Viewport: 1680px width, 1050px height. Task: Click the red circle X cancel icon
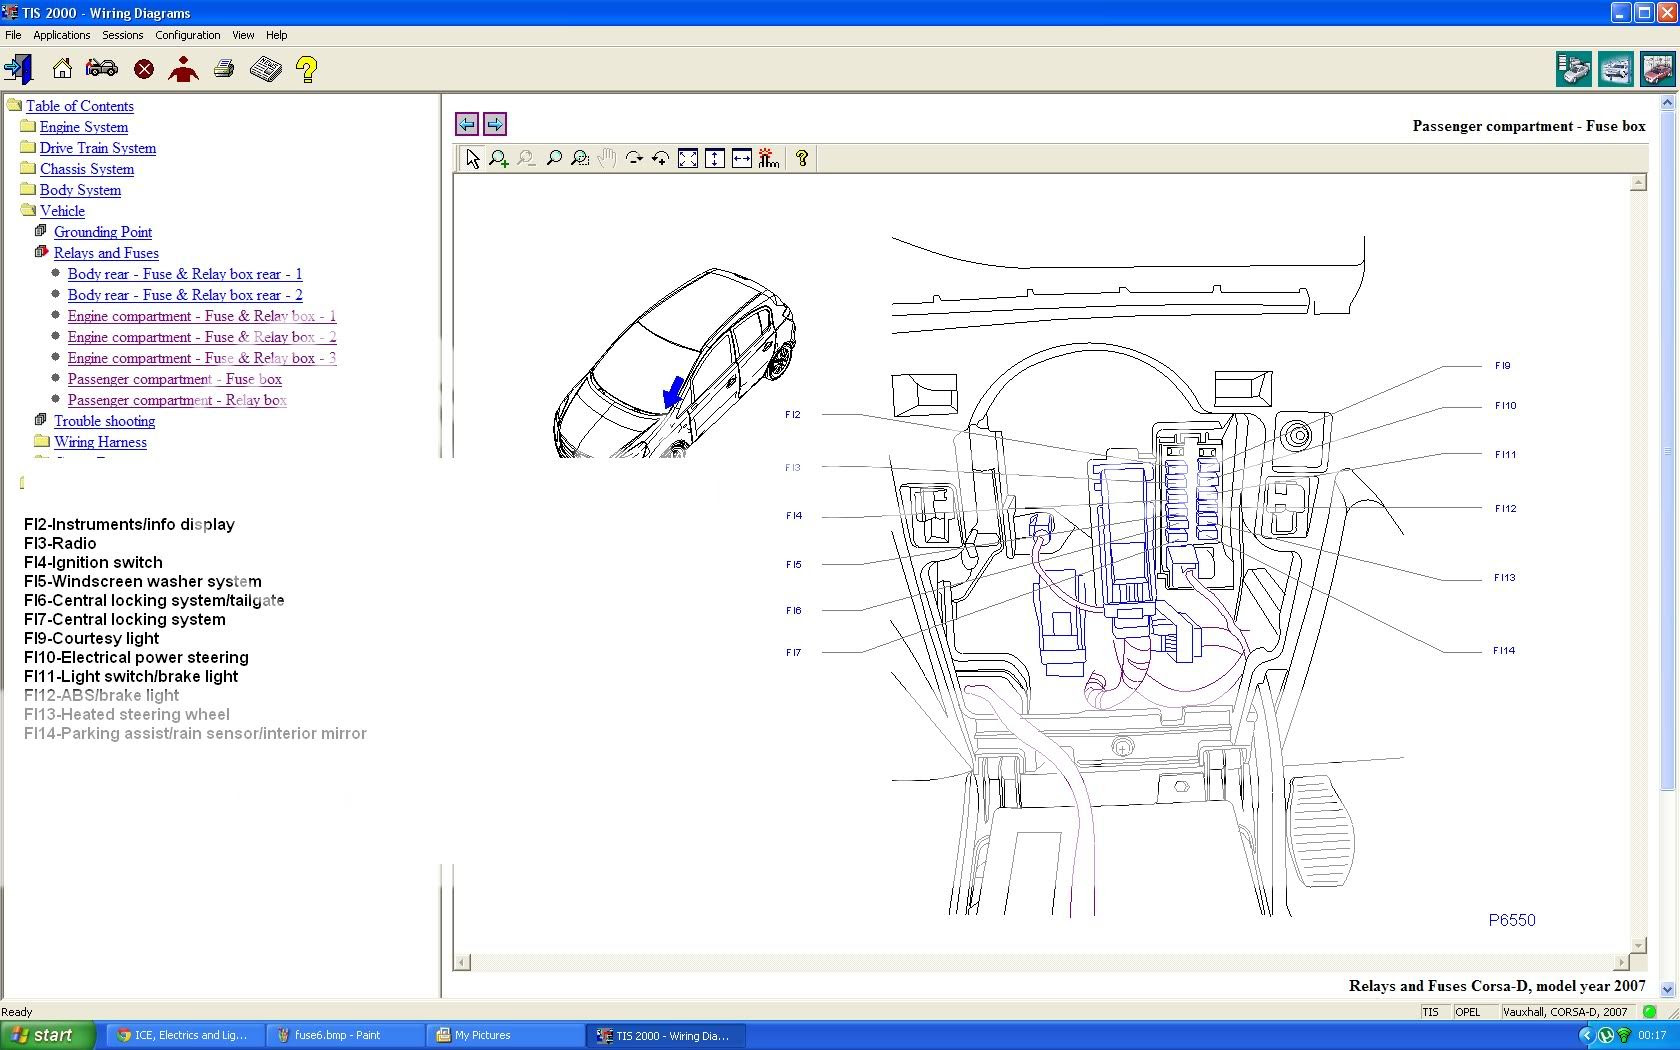[144, 69]
